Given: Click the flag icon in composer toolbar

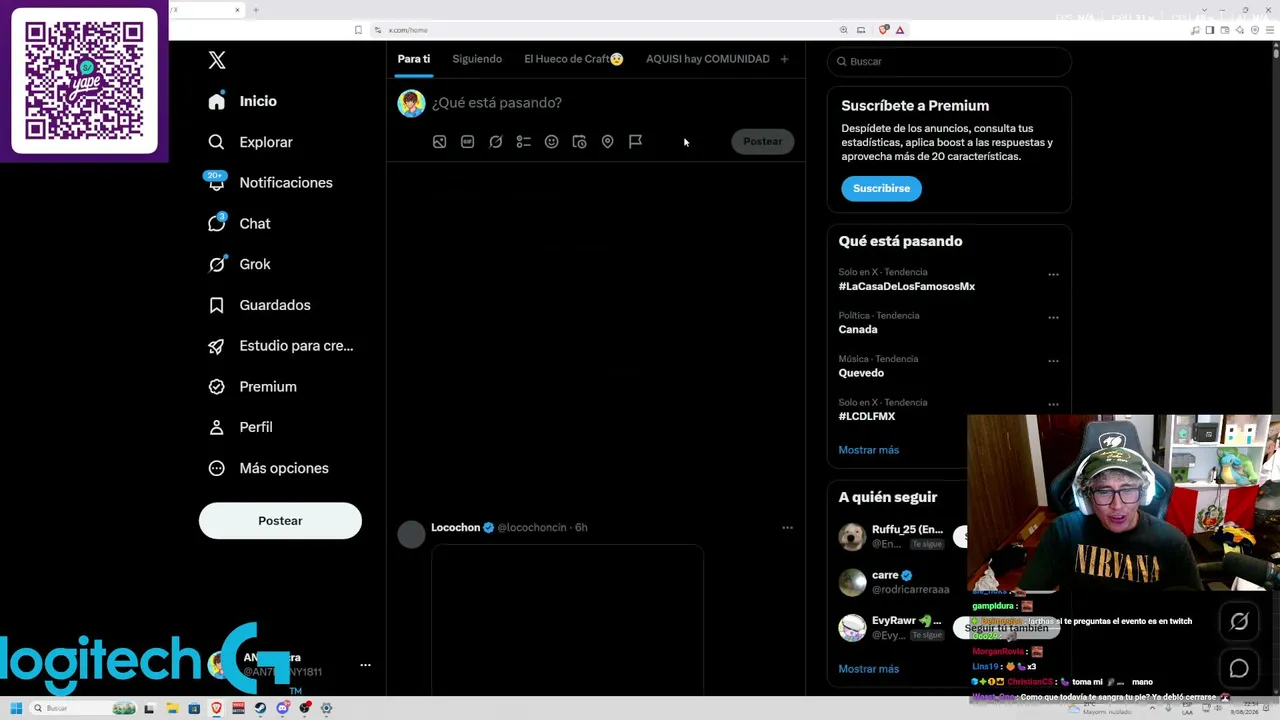Looking at the screenshot, I should click(635, 142).
